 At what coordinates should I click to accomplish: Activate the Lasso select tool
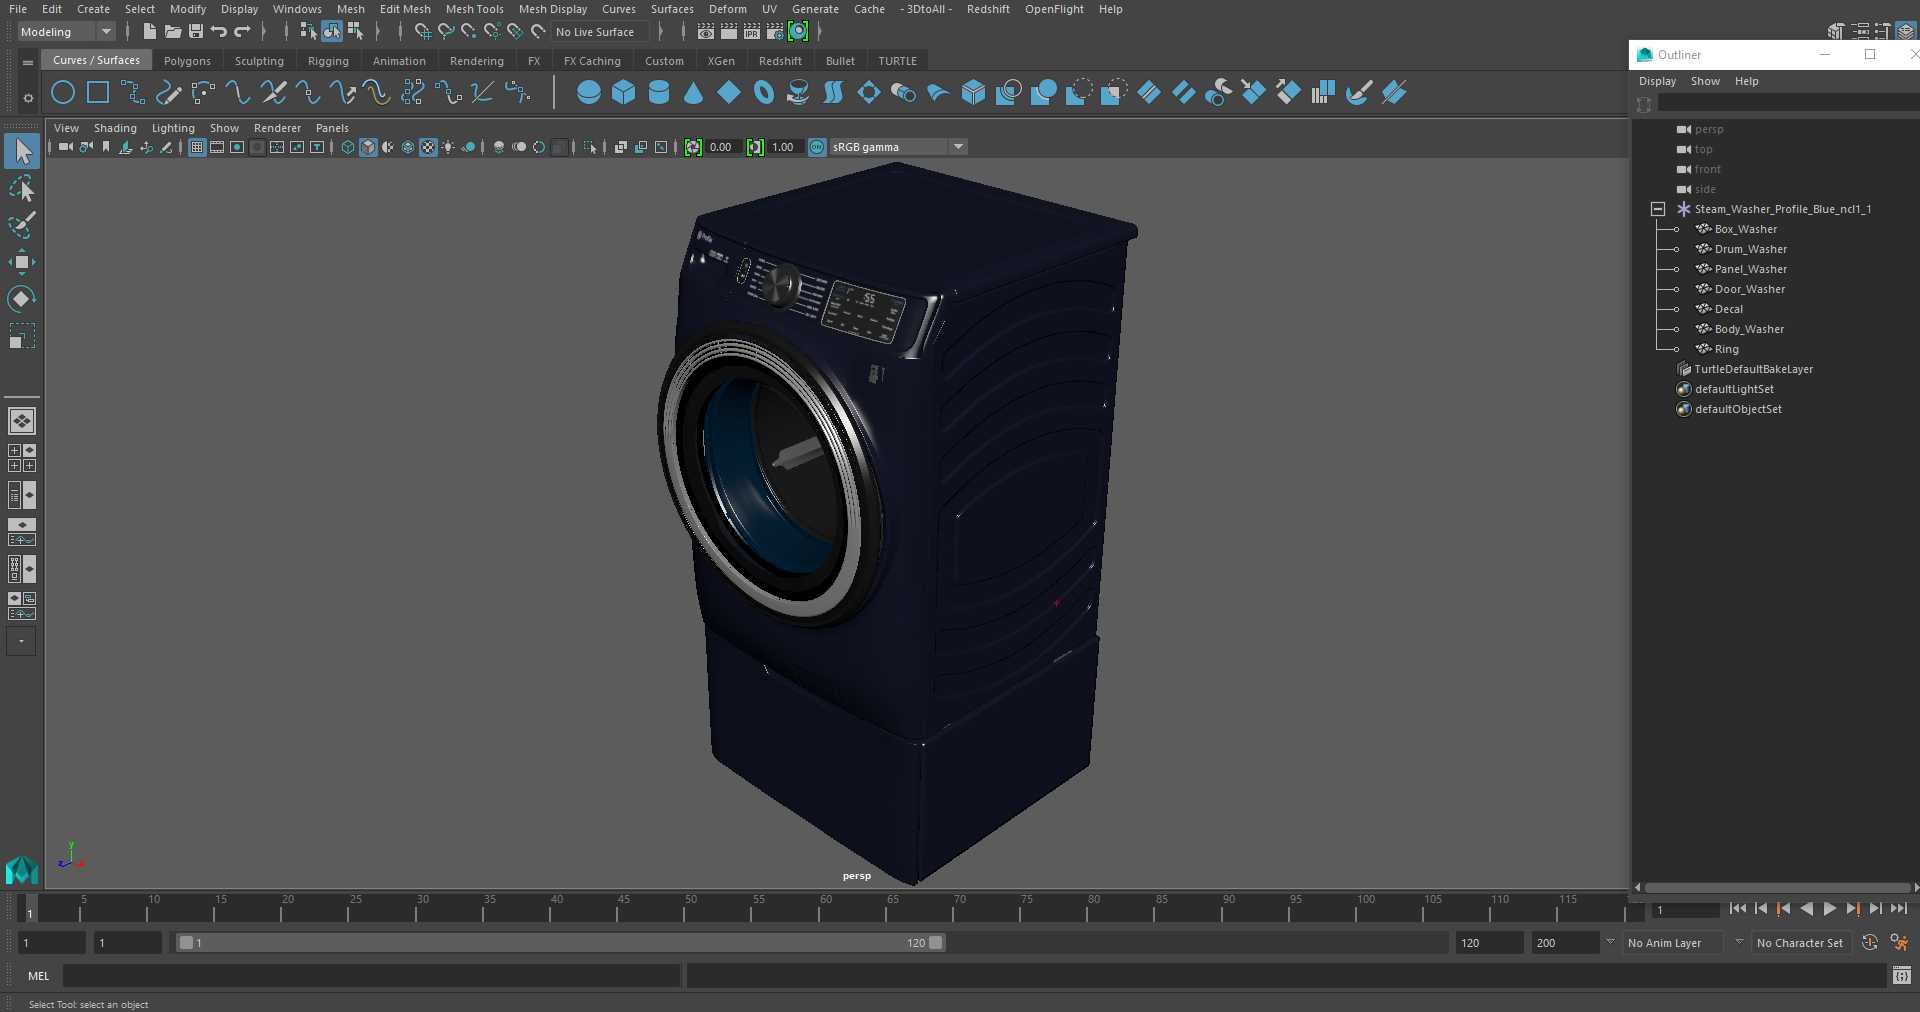(22, 188)
